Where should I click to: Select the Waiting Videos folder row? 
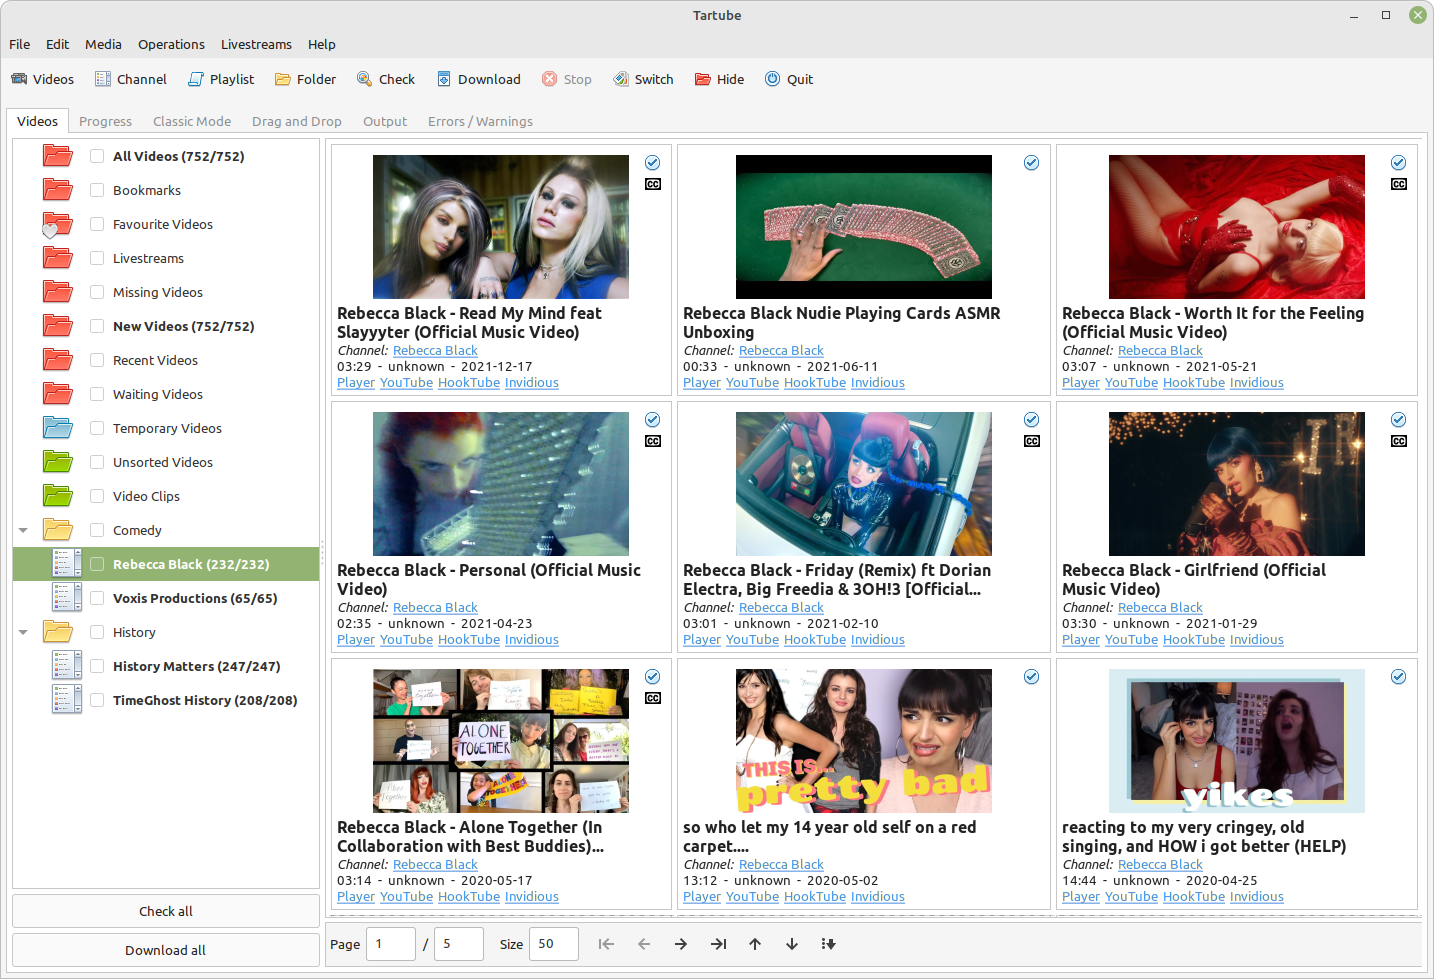point(166,394)
